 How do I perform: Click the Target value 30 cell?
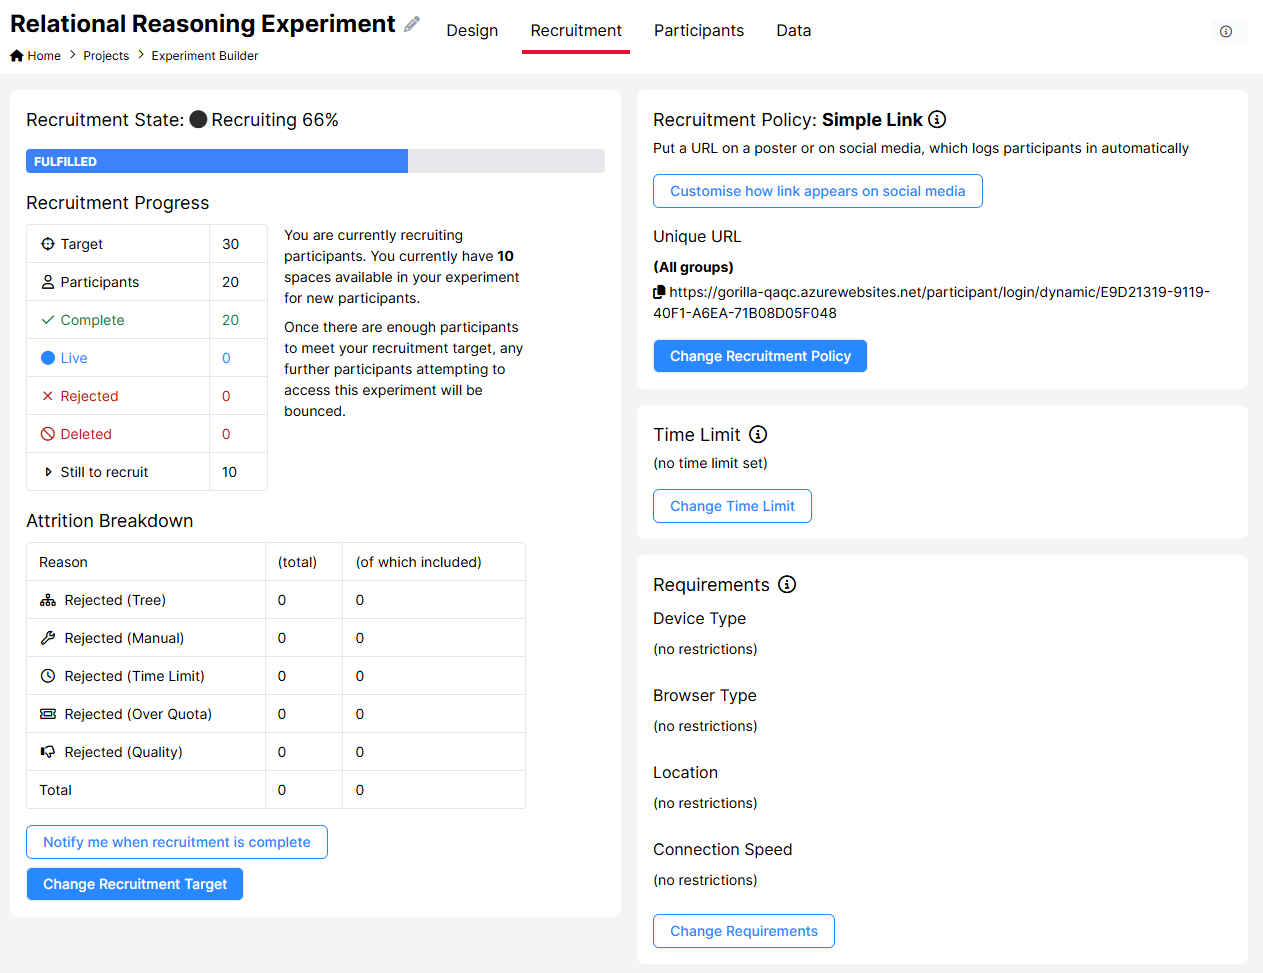coord(238,244)
